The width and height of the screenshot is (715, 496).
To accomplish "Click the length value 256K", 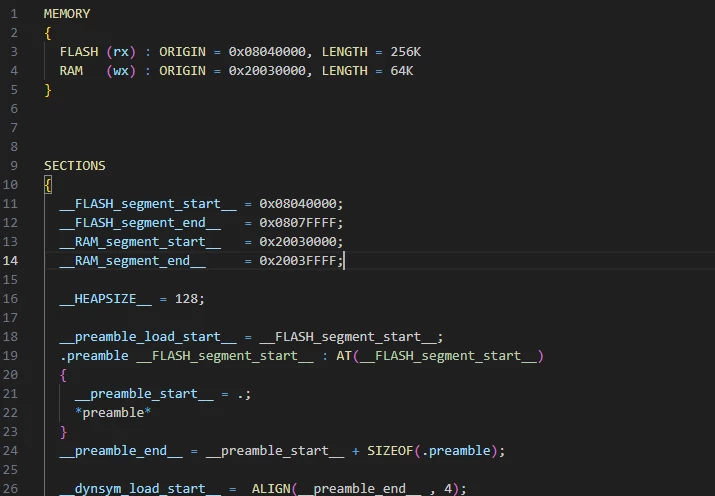I will pos(405,52).
